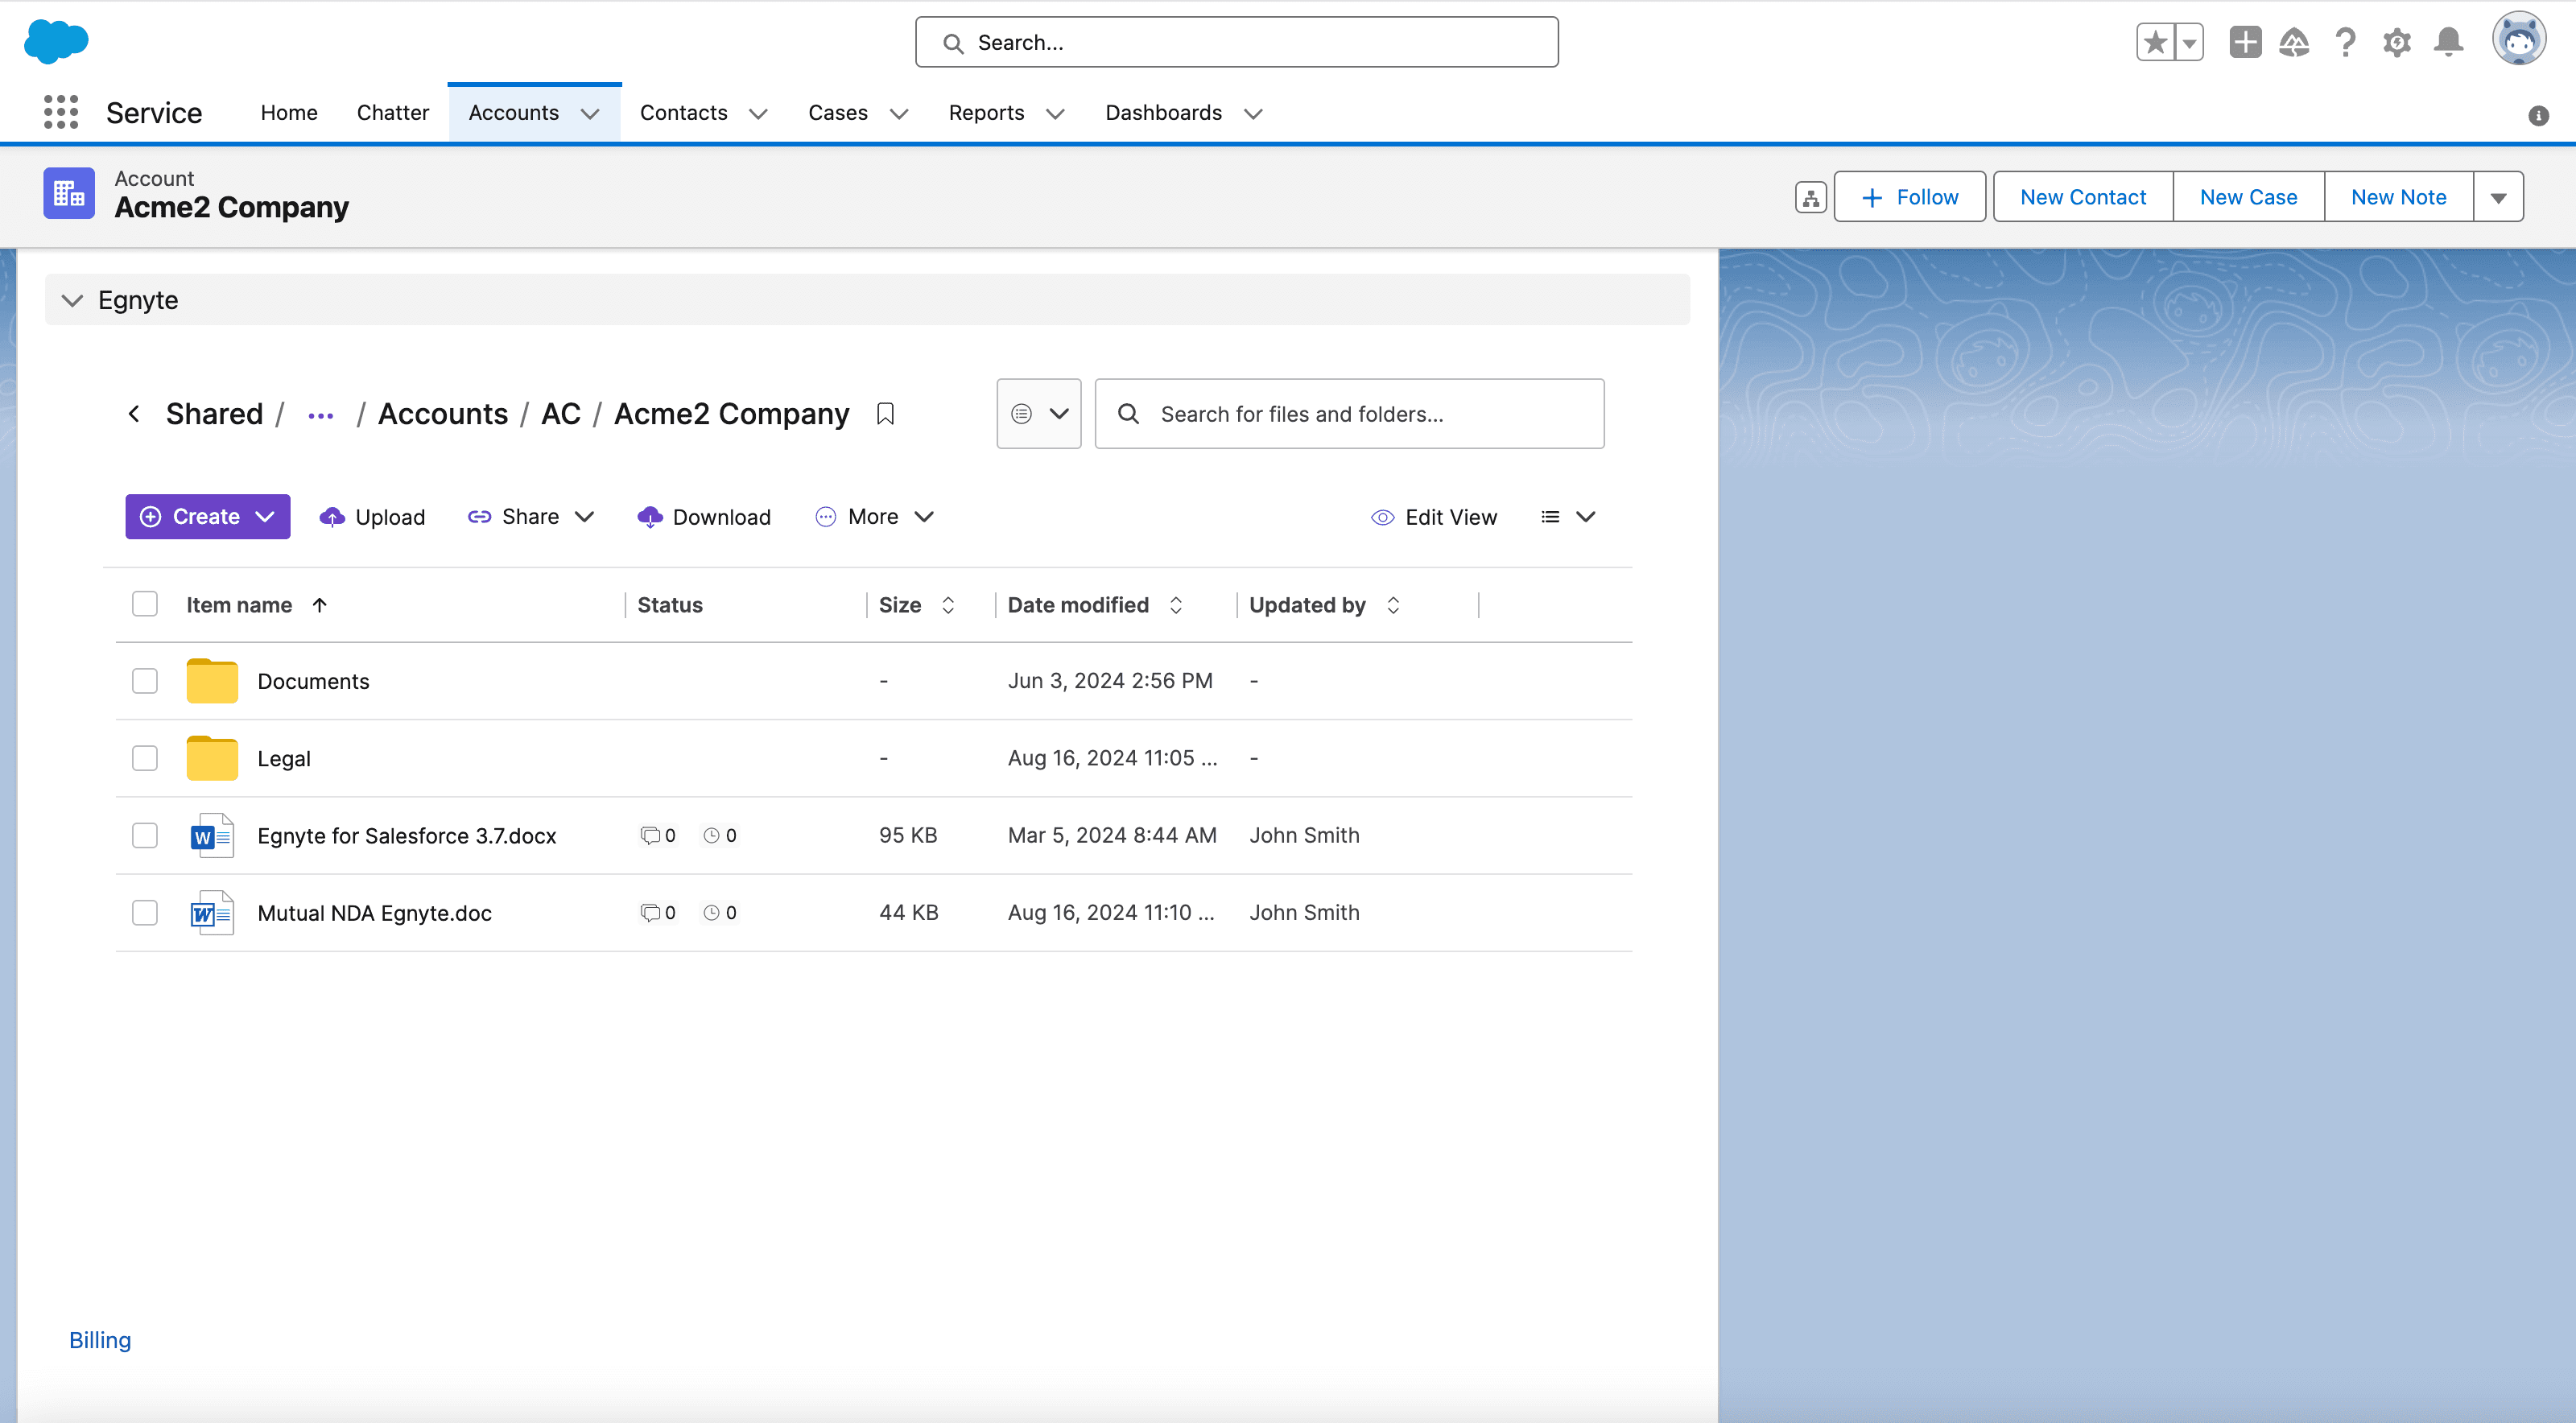Open Setup gear icon

pos(2397,42)
